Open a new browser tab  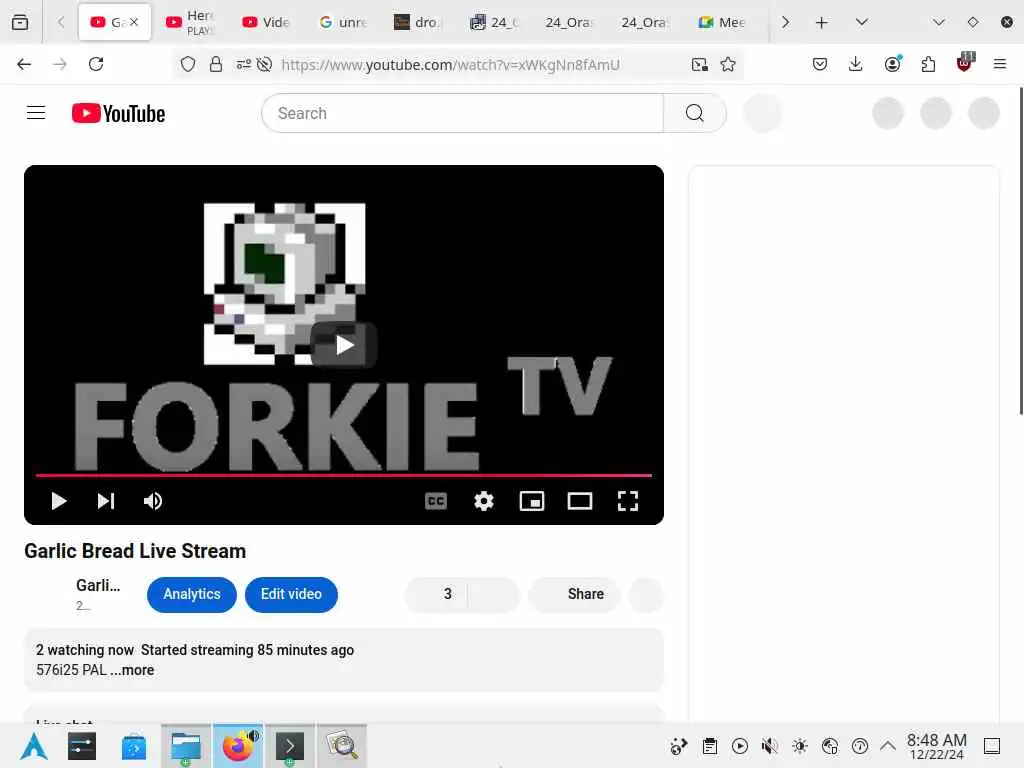(x=822, y=22)
